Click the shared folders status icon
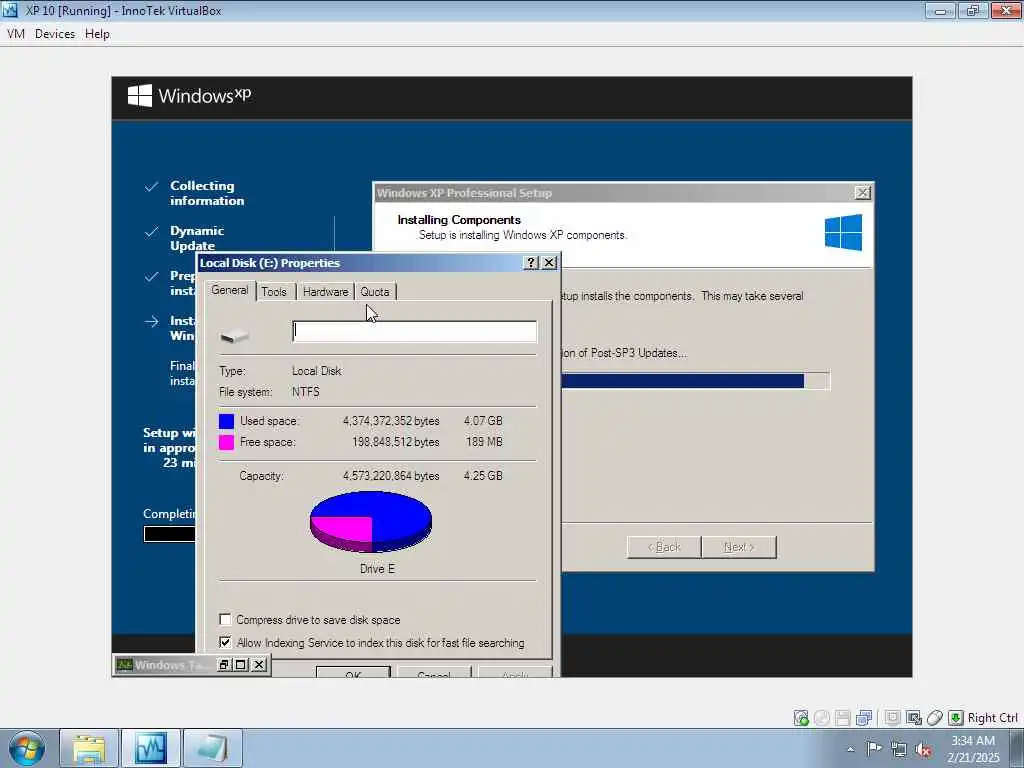The image size is (1024, 768). pyautogui.click(x=893, y=718)
